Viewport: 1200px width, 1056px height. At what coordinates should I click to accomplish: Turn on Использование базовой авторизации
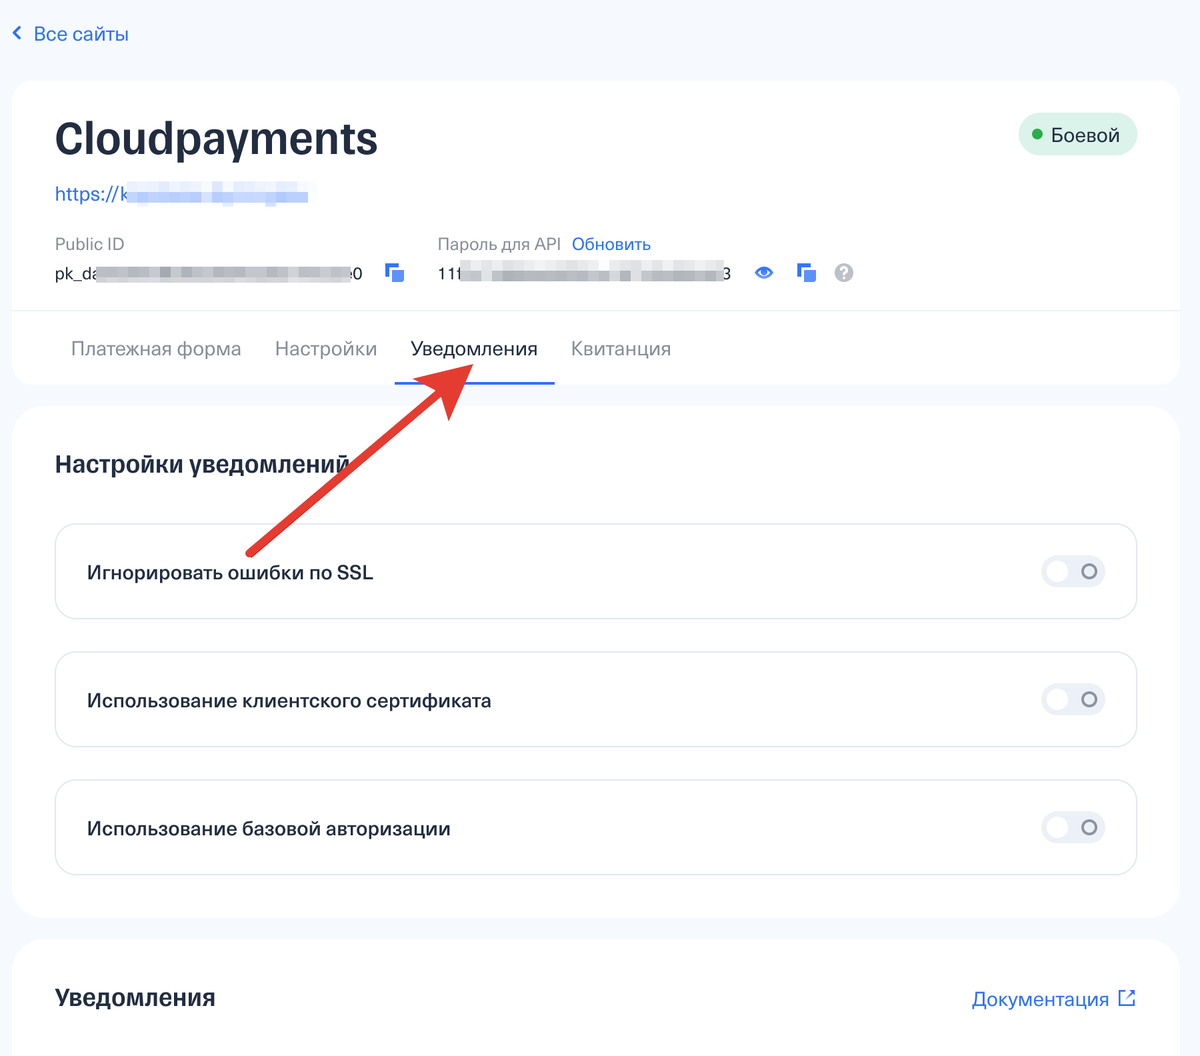pyautogui.click(x=1073, y=828)
